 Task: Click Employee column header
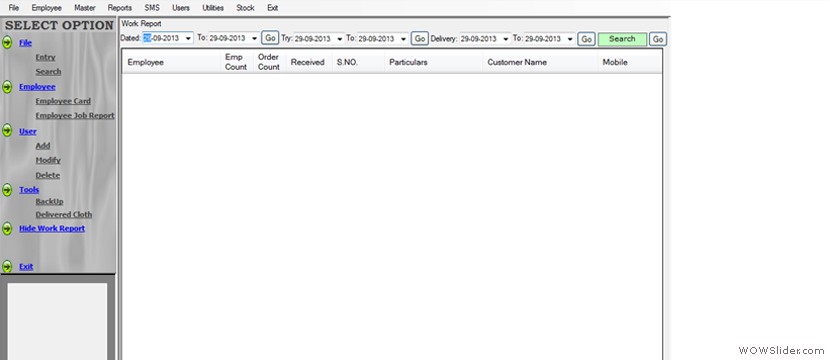(x=172, y=62)
